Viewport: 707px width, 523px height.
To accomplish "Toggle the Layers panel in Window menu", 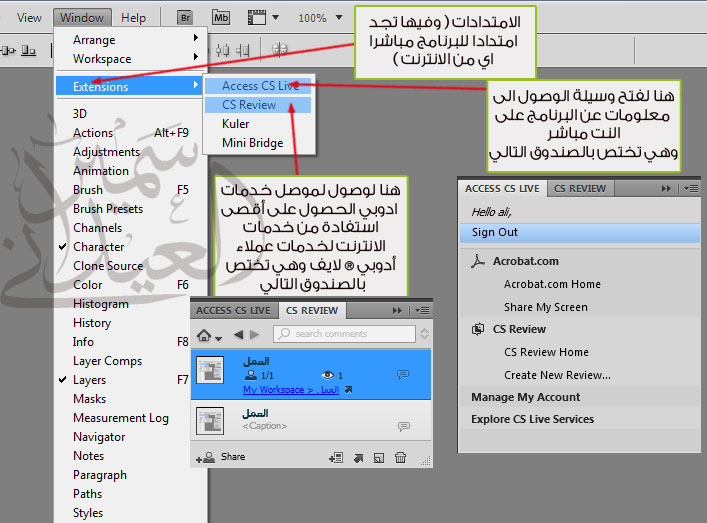I will [89, 380].
